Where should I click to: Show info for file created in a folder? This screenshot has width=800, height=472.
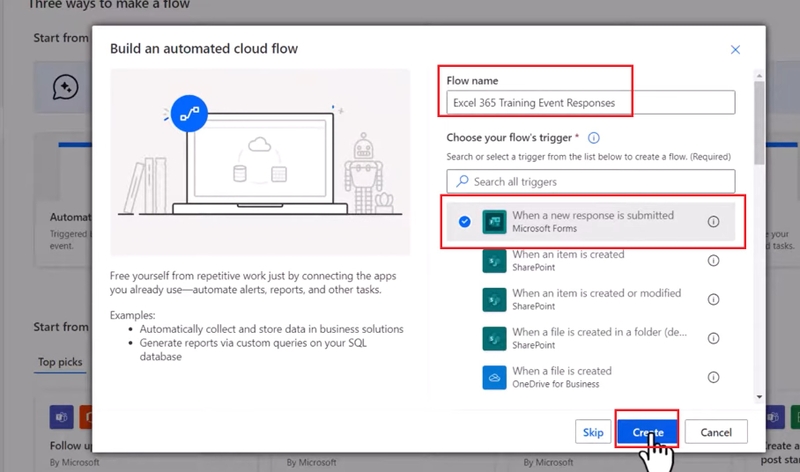(713, 338)
